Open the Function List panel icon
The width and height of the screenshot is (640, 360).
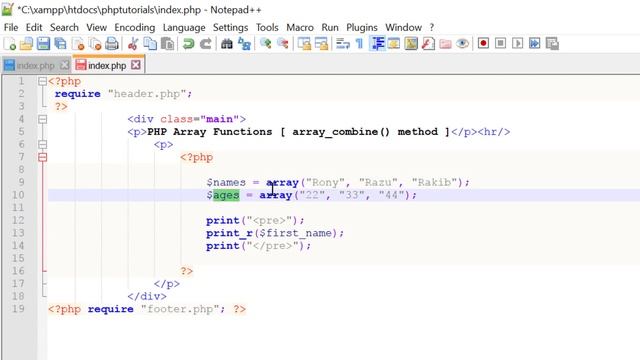click(x=428, y=44)
